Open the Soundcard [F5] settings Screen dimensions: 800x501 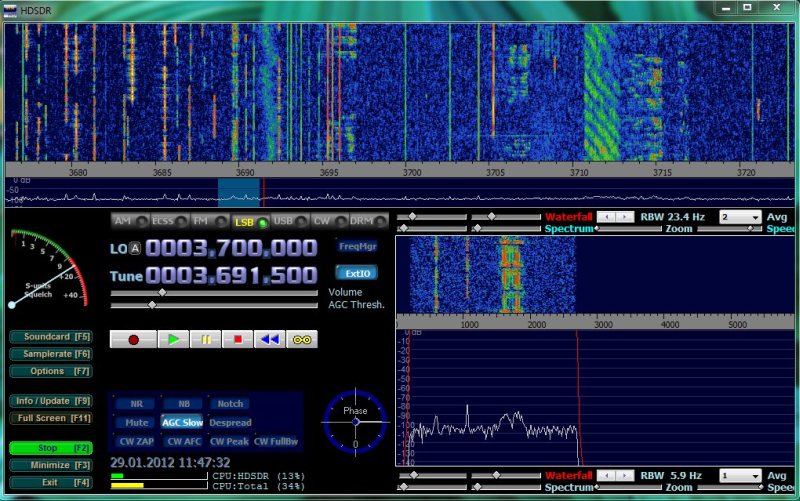tap(51, 337)
